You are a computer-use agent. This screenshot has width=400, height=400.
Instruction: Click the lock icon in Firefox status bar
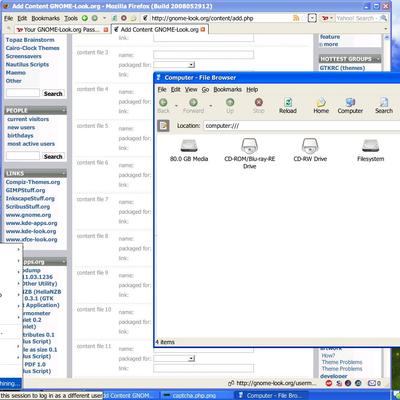[x=231, y=384]
